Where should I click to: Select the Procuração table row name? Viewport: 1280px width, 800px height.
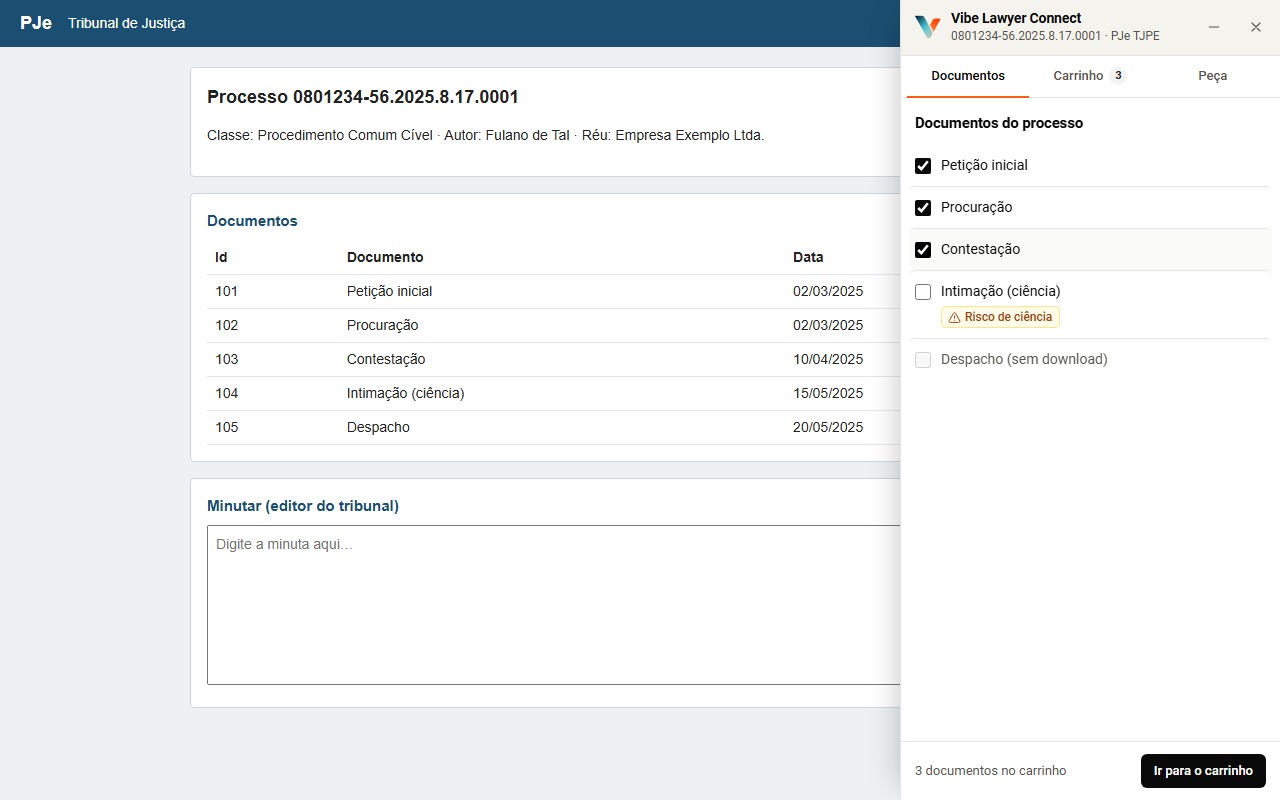382,326
